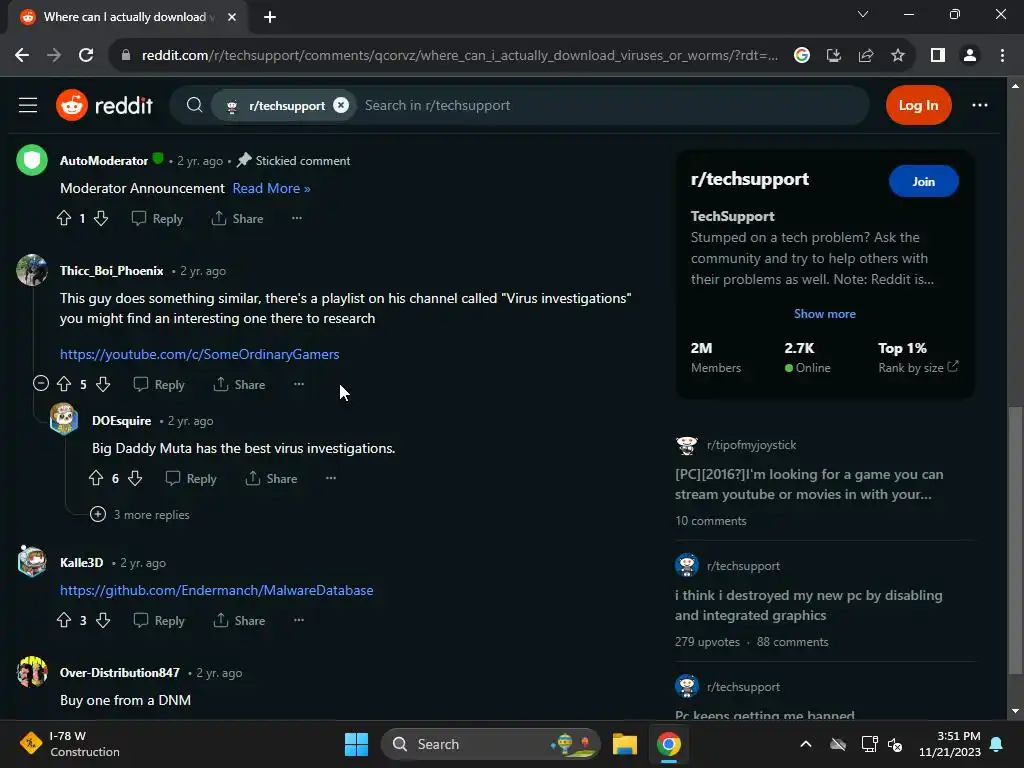This screenshot has width=1024, height=768.
Task: Click the Log In button
Action: 918,105
